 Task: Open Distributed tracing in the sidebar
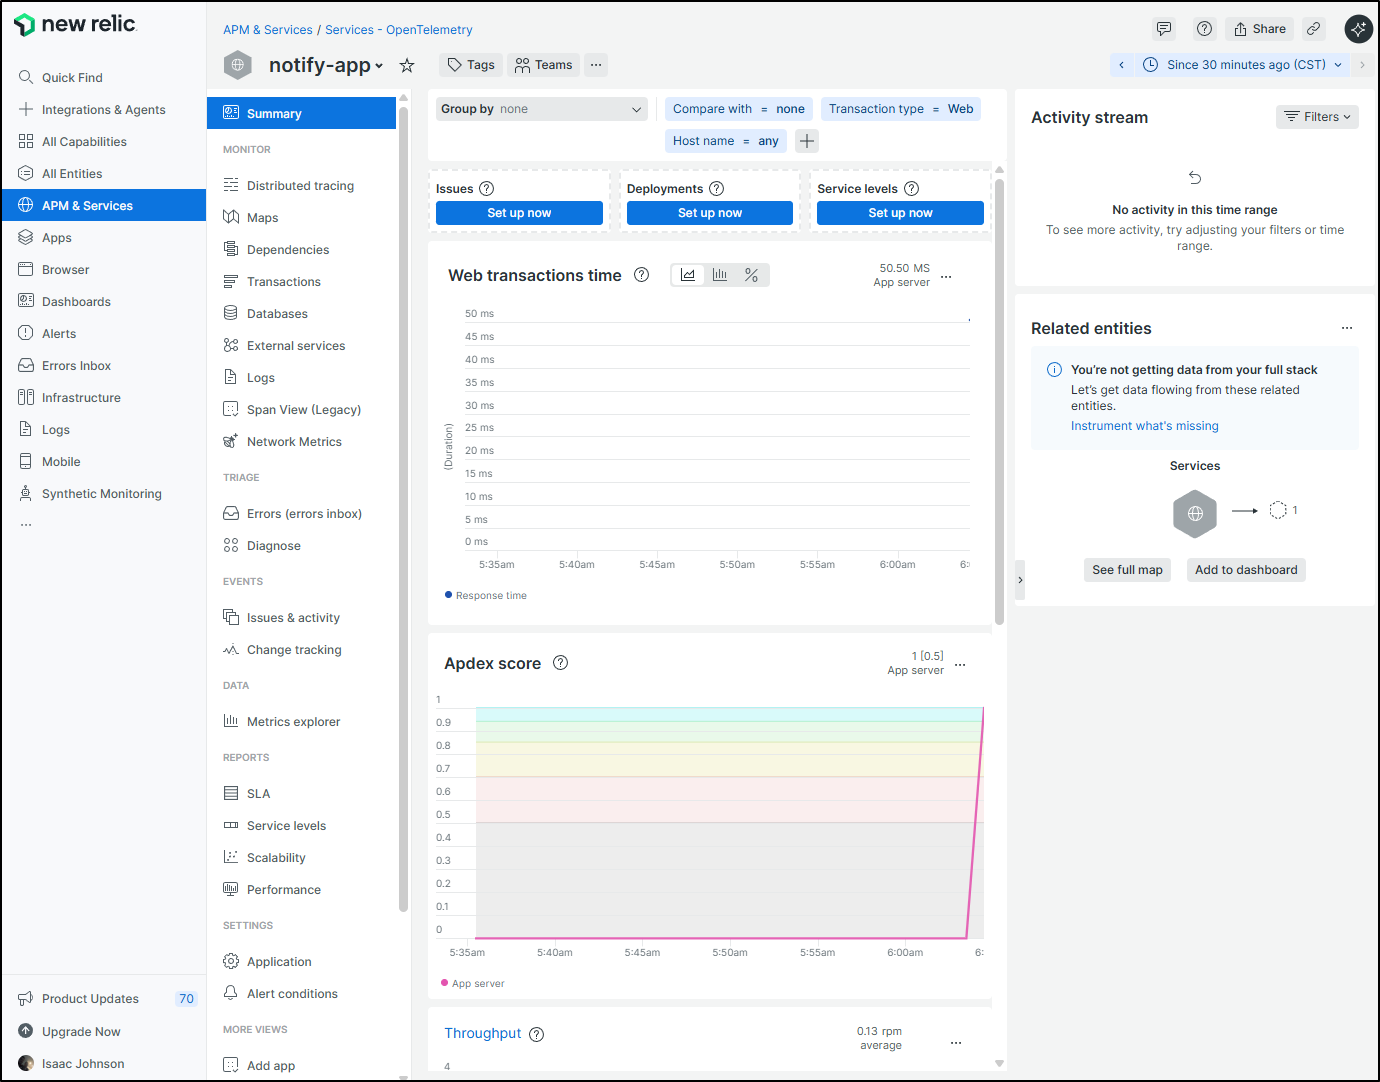(300, 186)
